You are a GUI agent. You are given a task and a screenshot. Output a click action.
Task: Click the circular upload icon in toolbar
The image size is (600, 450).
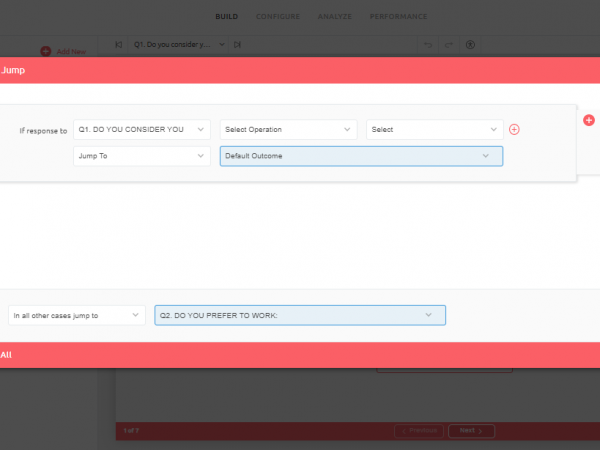(471, 45)
